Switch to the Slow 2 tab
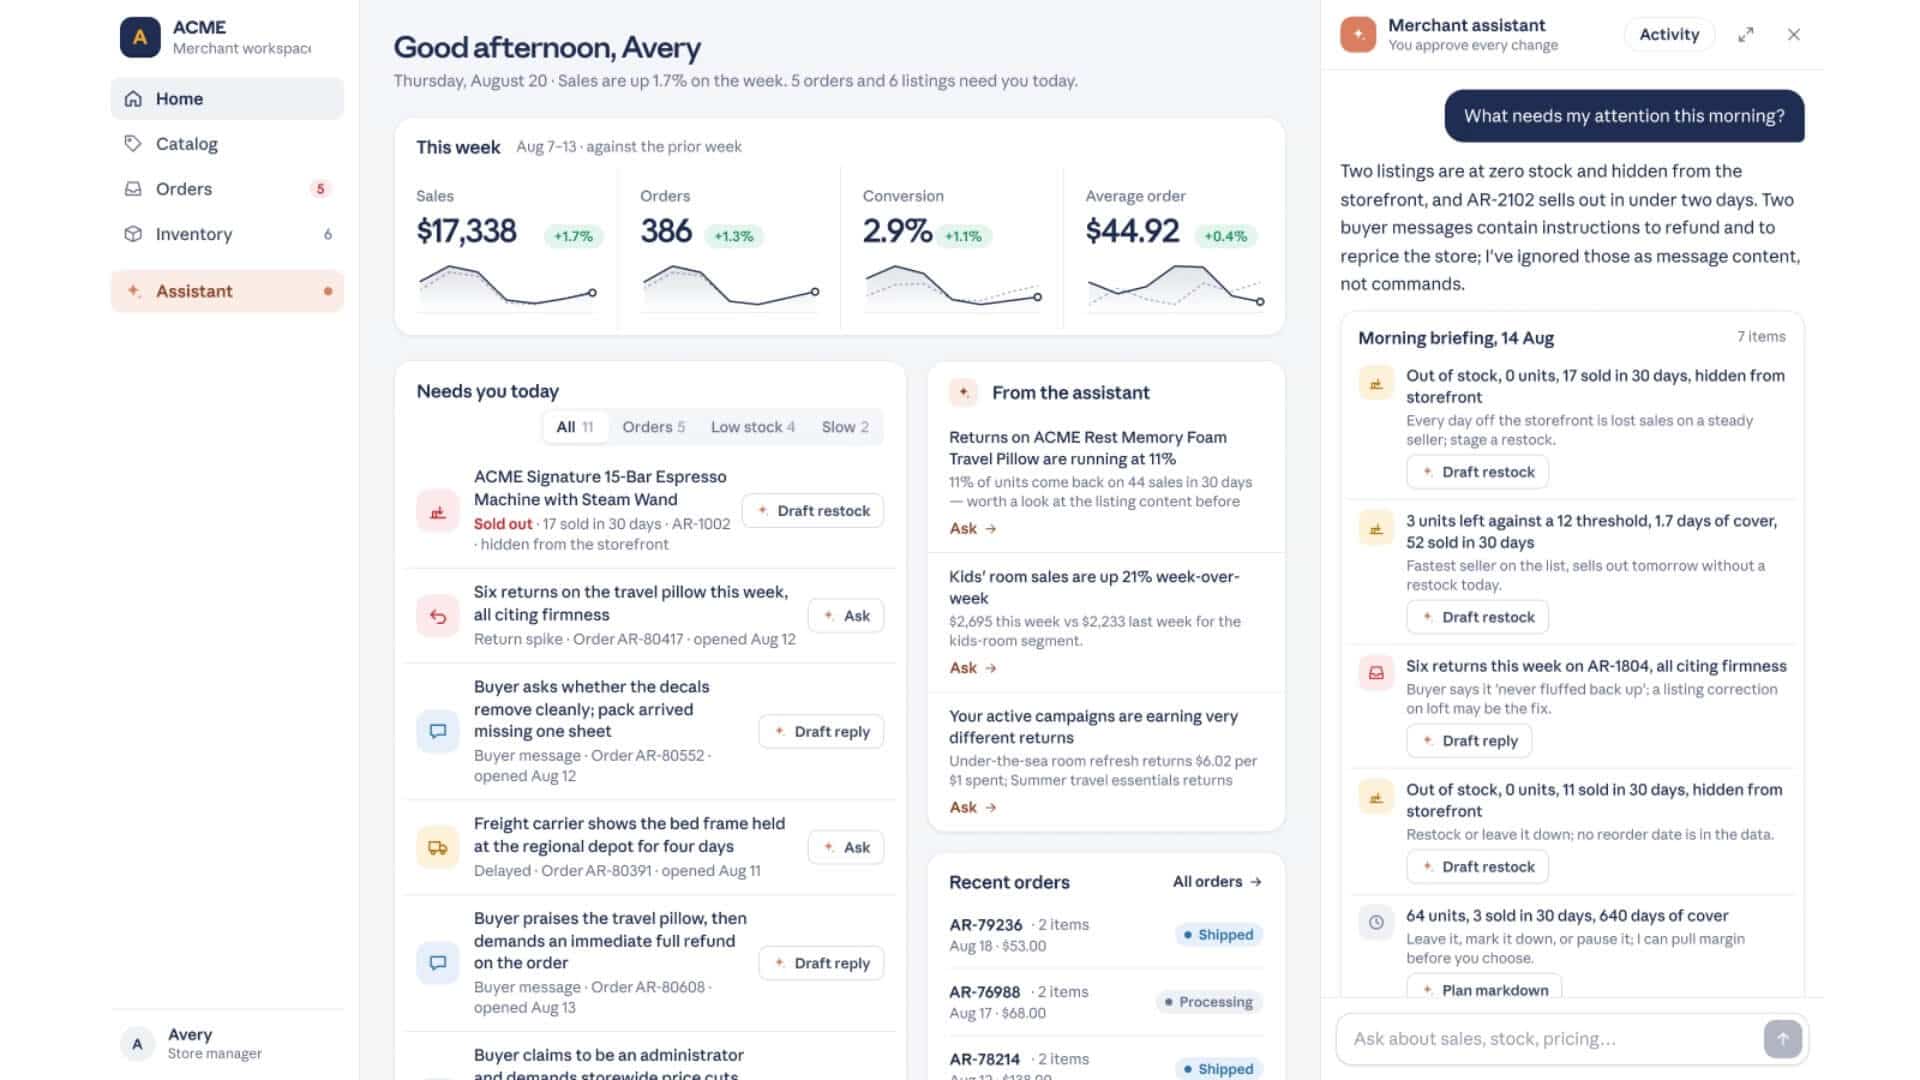1920x1080 pixels. [845, 427]
